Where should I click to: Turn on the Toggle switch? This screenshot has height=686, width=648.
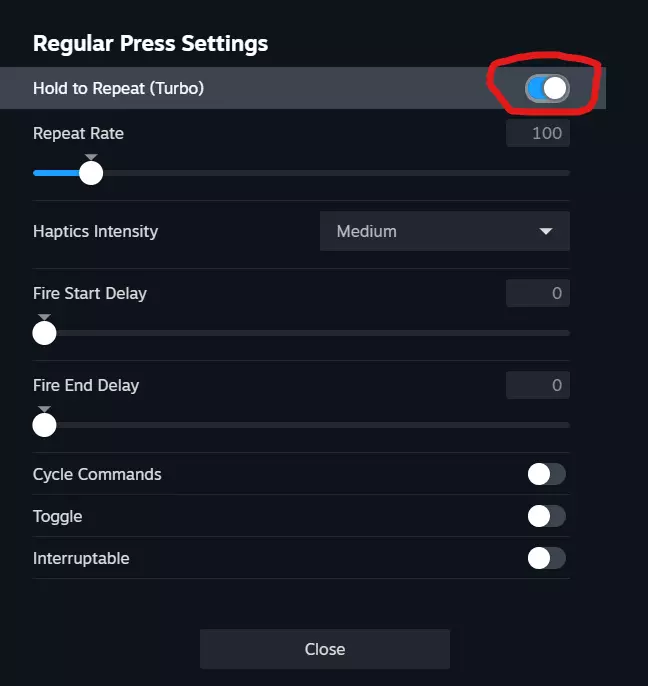pos(546,516)
